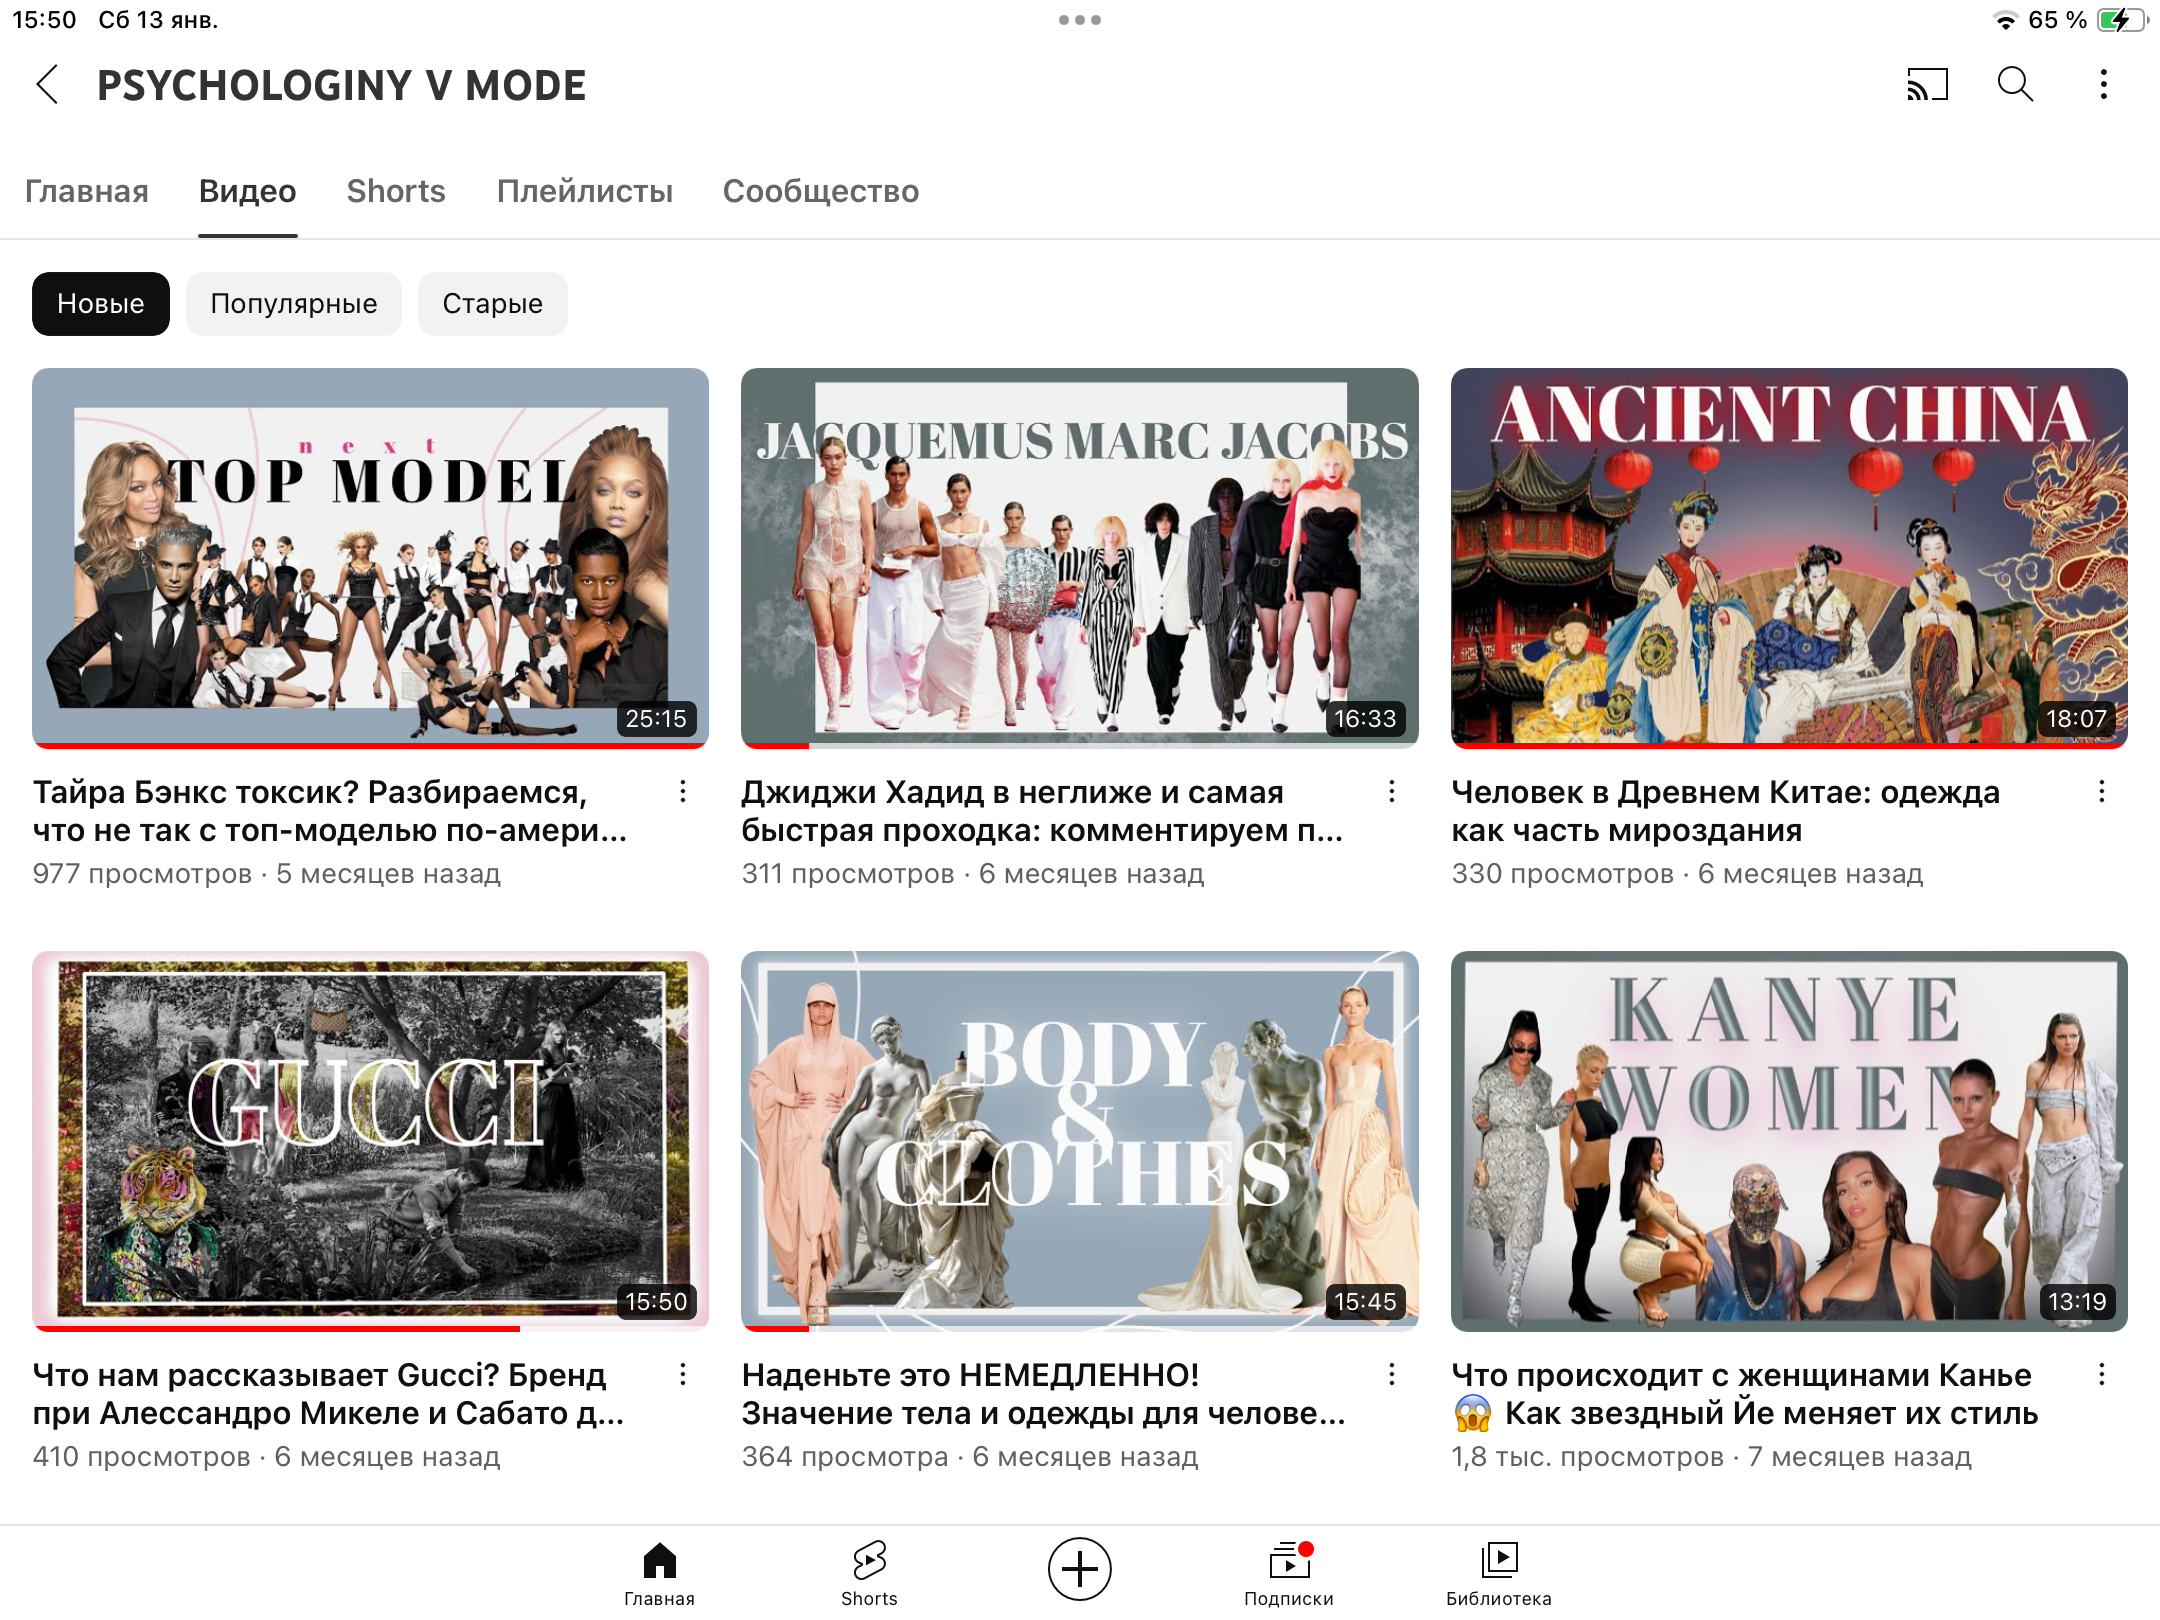Image resolution: width=2160 pixels, height=1620 pixels.
Task: Click the Body & Clothes video thumbnail
Action: click(1079, 1140)
